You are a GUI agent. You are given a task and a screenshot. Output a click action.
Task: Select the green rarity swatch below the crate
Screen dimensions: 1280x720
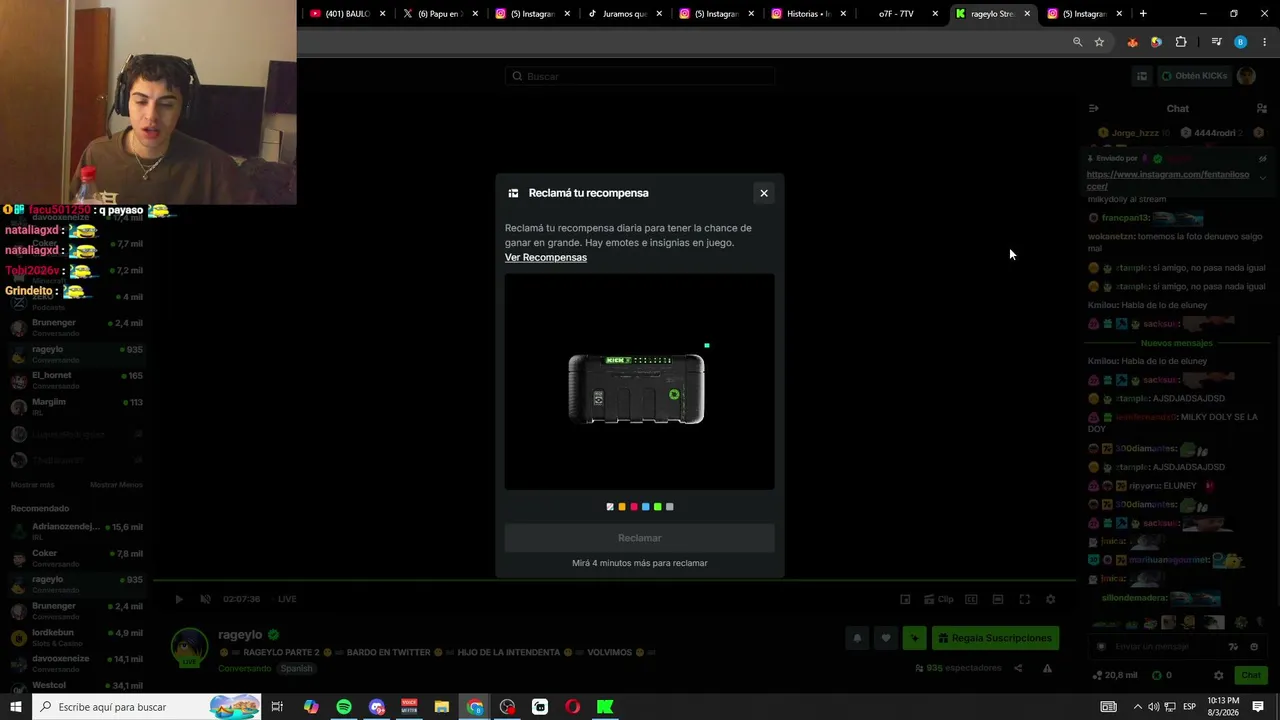click(x=658, y=507)
